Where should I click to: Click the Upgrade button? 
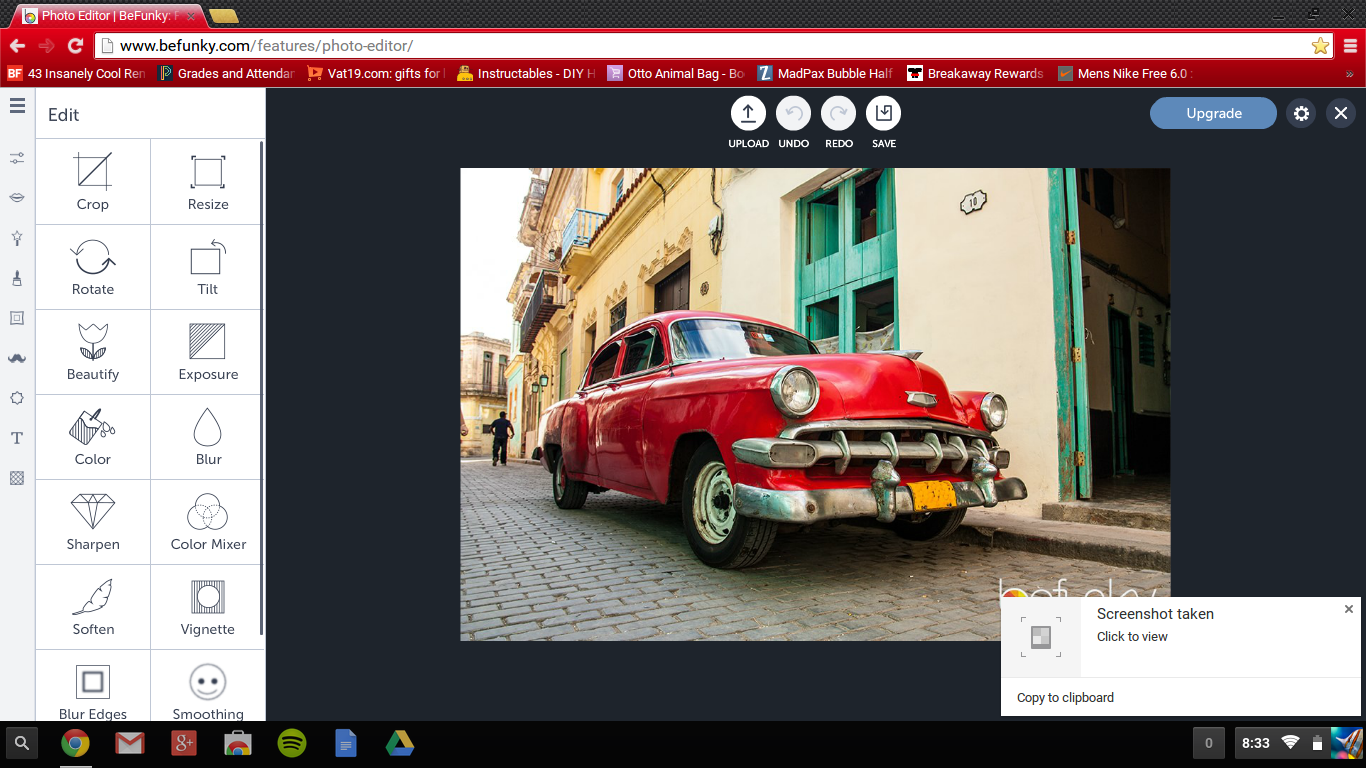tap(1214, 113)
